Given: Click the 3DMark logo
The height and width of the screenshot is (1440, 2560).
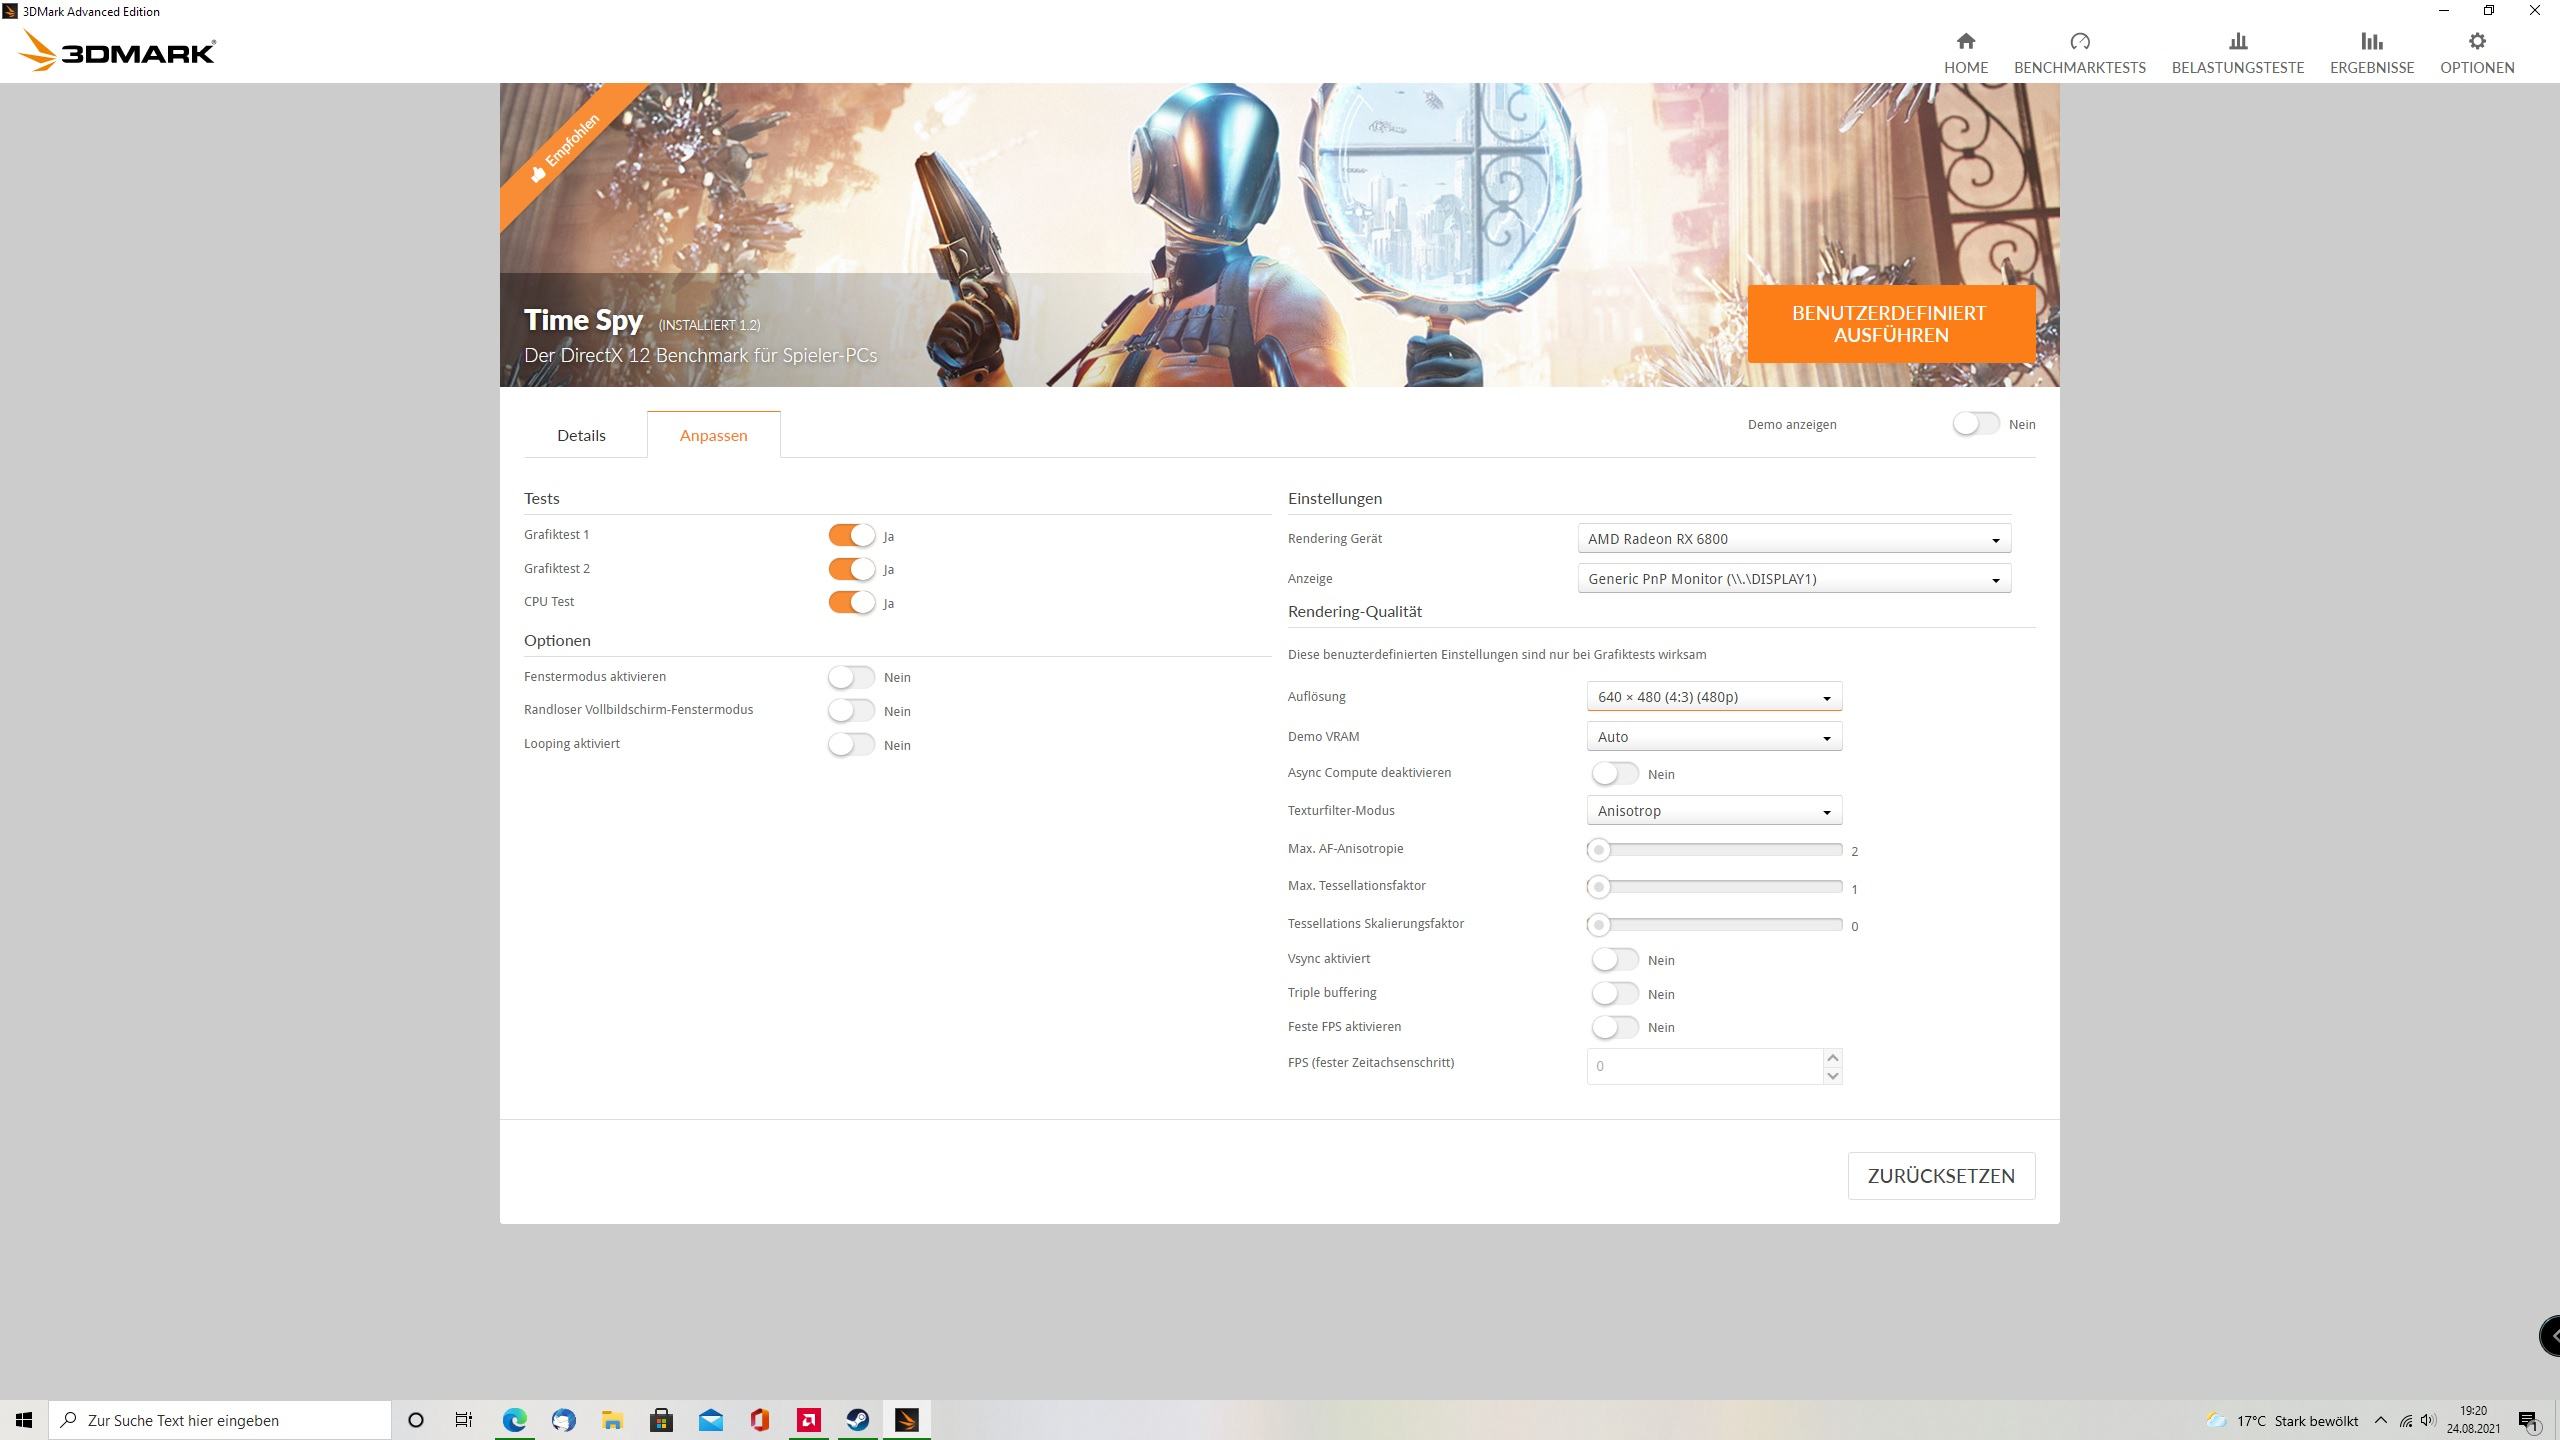Looking at the screenshot, I should pos(117,51).
